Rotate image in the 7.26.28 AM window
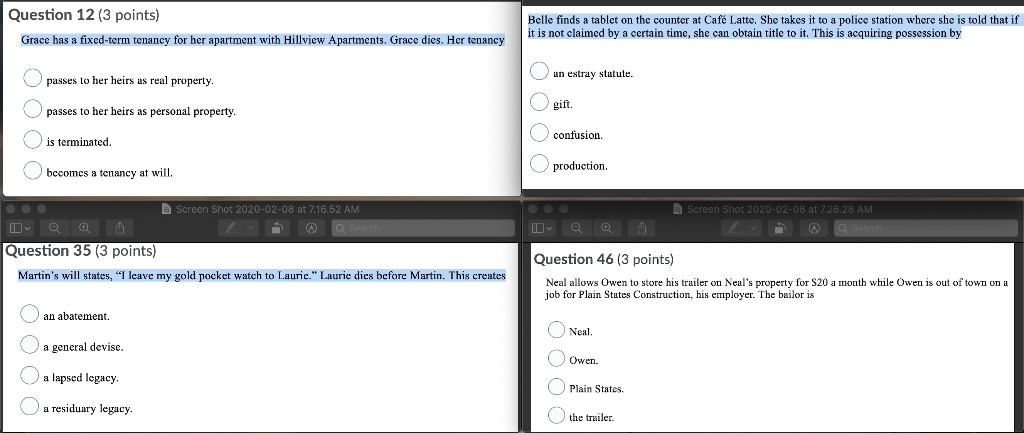This screenshot has height=433, width=1024. coord(780,228)
